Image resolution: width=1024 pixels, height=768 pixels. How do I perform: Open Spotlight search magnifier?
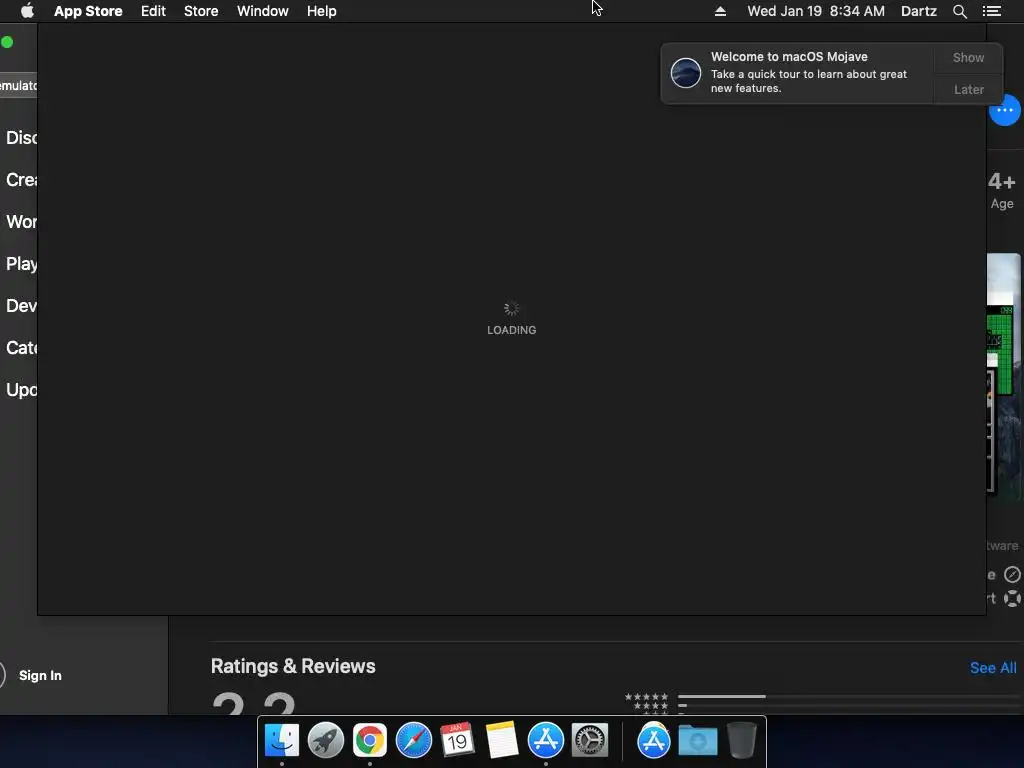pos(959,11)
